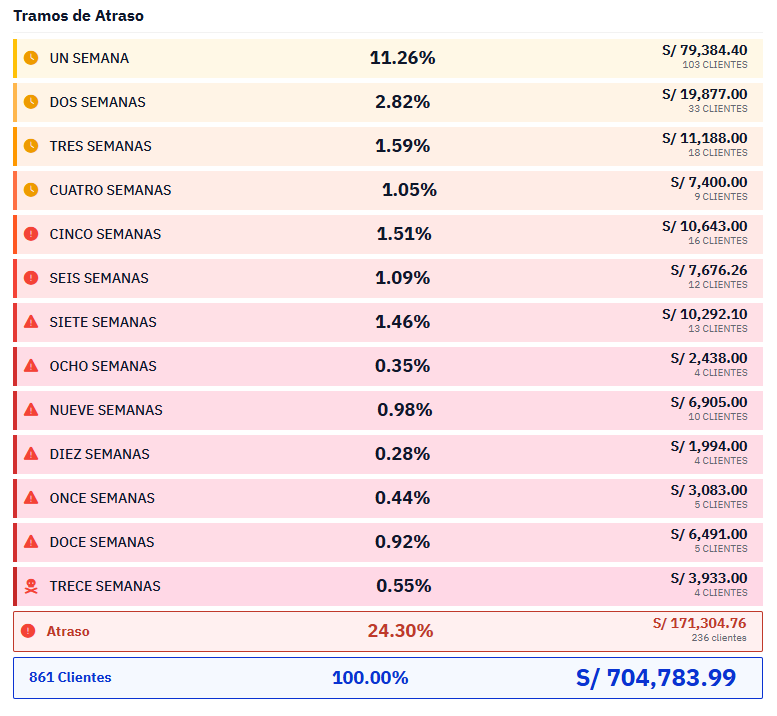The image size is (777, 716).
Task: Click the warning triangle icon beside SIETE SEMANAS
Action: point(31,322)
